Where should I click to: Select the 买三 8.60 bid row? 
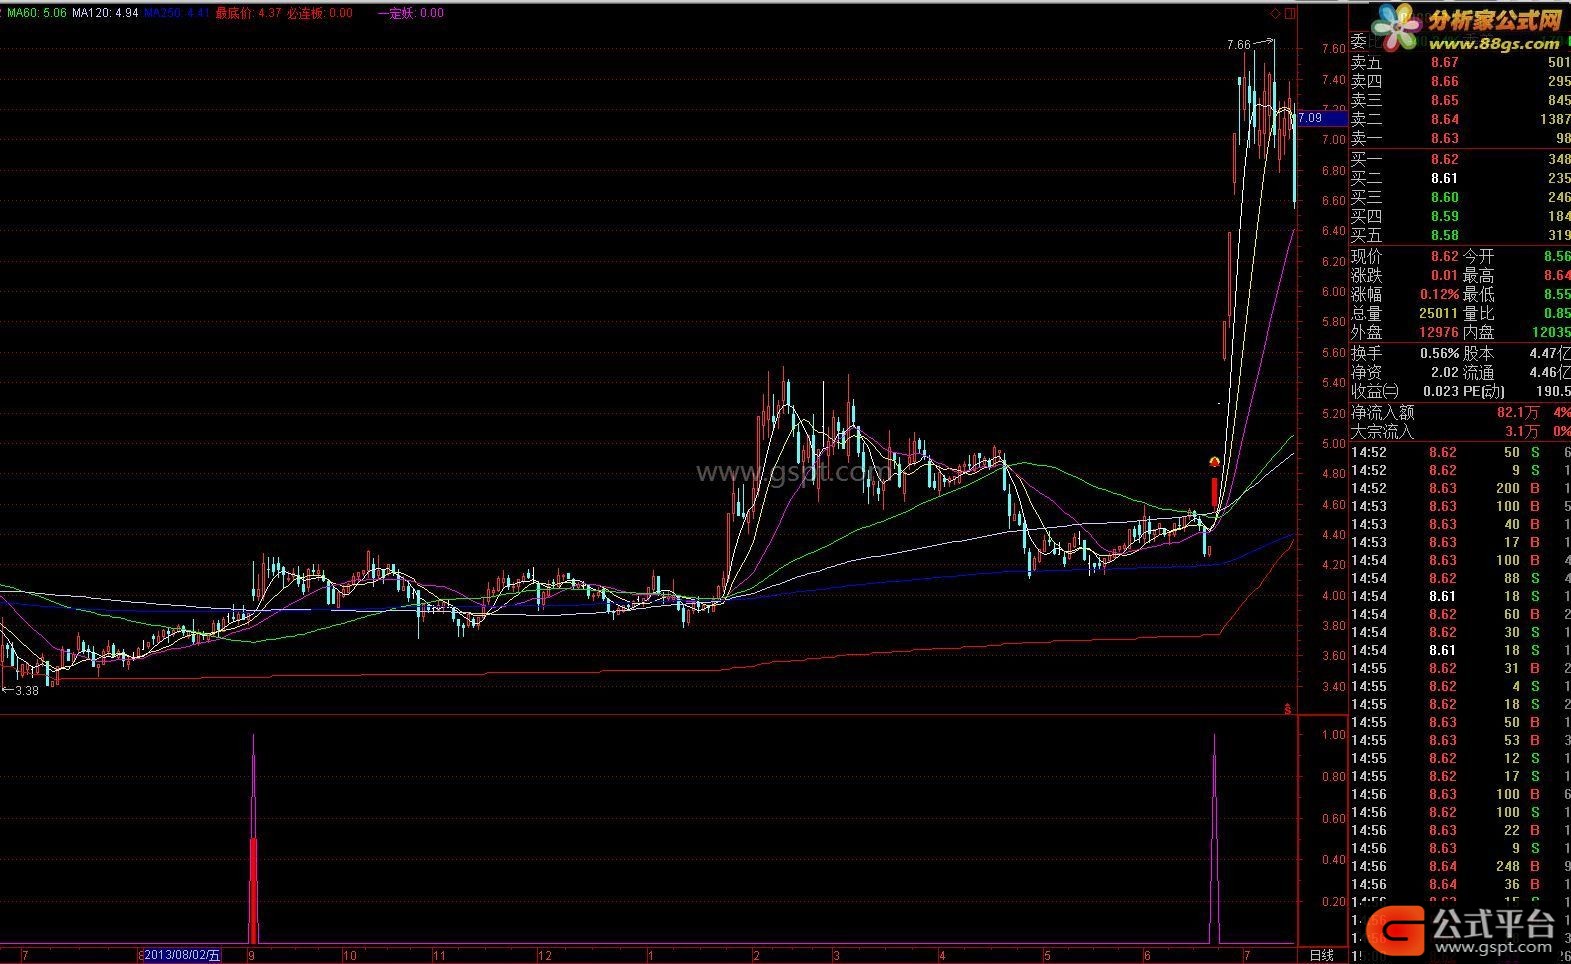1460,197
